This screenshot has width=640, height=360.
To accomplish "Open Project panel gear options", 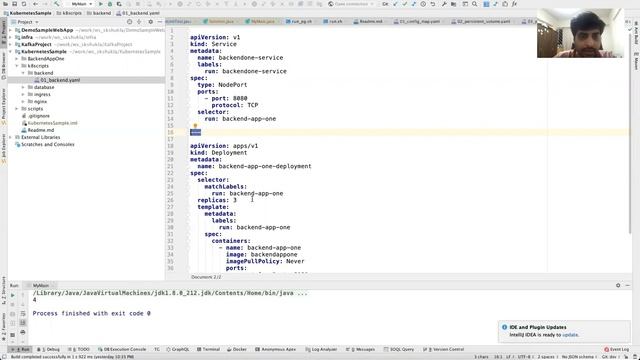I will pyautogui.click(x=150, y=22).
